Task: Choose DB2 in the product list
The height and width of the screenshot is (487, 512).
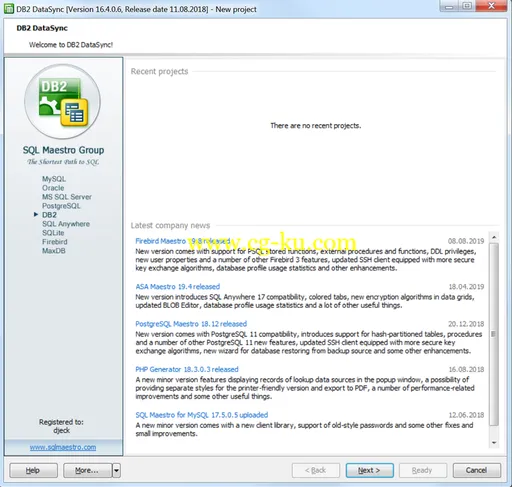Action: point(49,215)
